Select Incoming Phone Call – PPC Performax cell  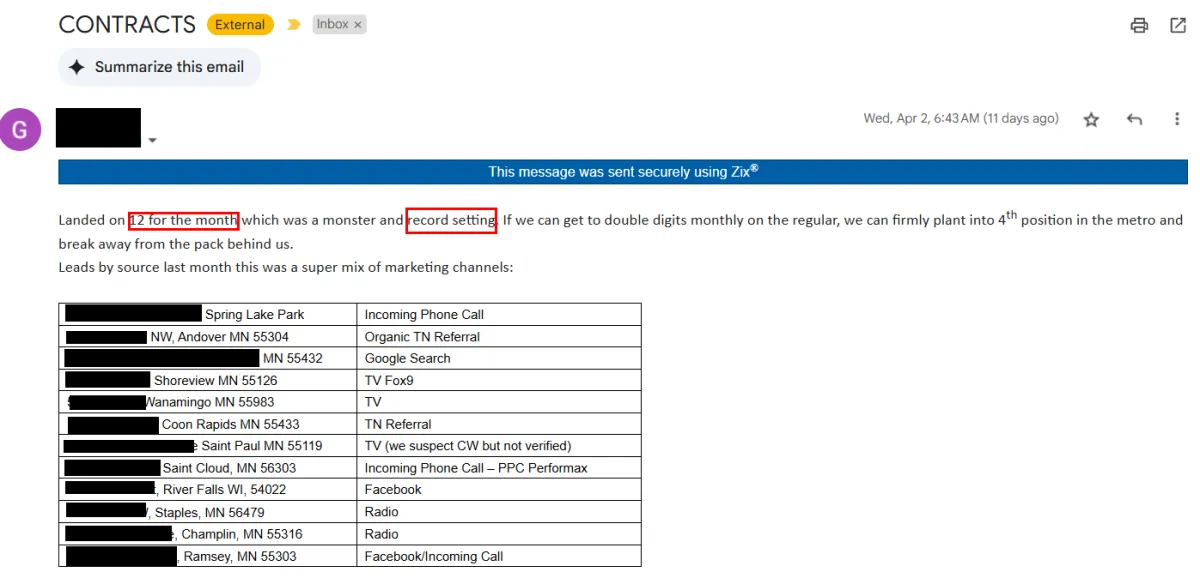pos(499,468)
